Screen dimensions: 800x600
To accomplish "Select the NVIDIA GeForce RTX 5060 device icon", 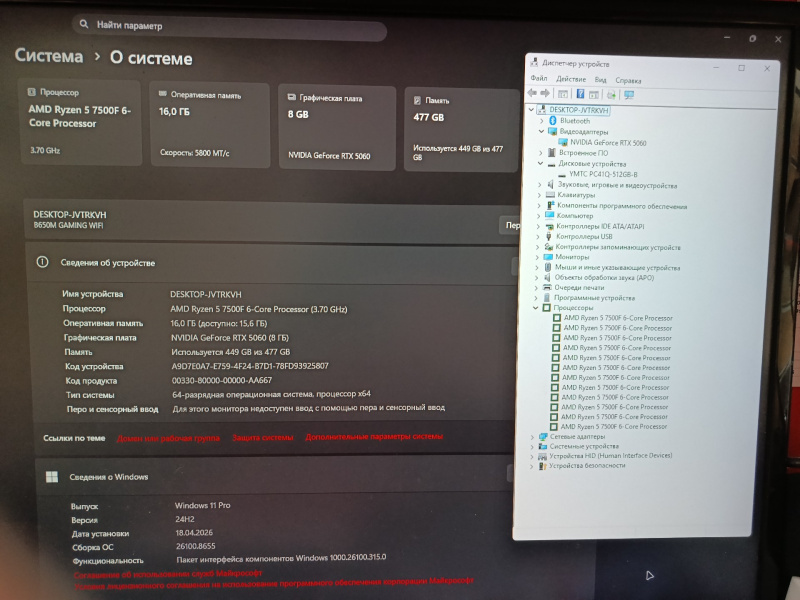I will click(x=563, y=142).
